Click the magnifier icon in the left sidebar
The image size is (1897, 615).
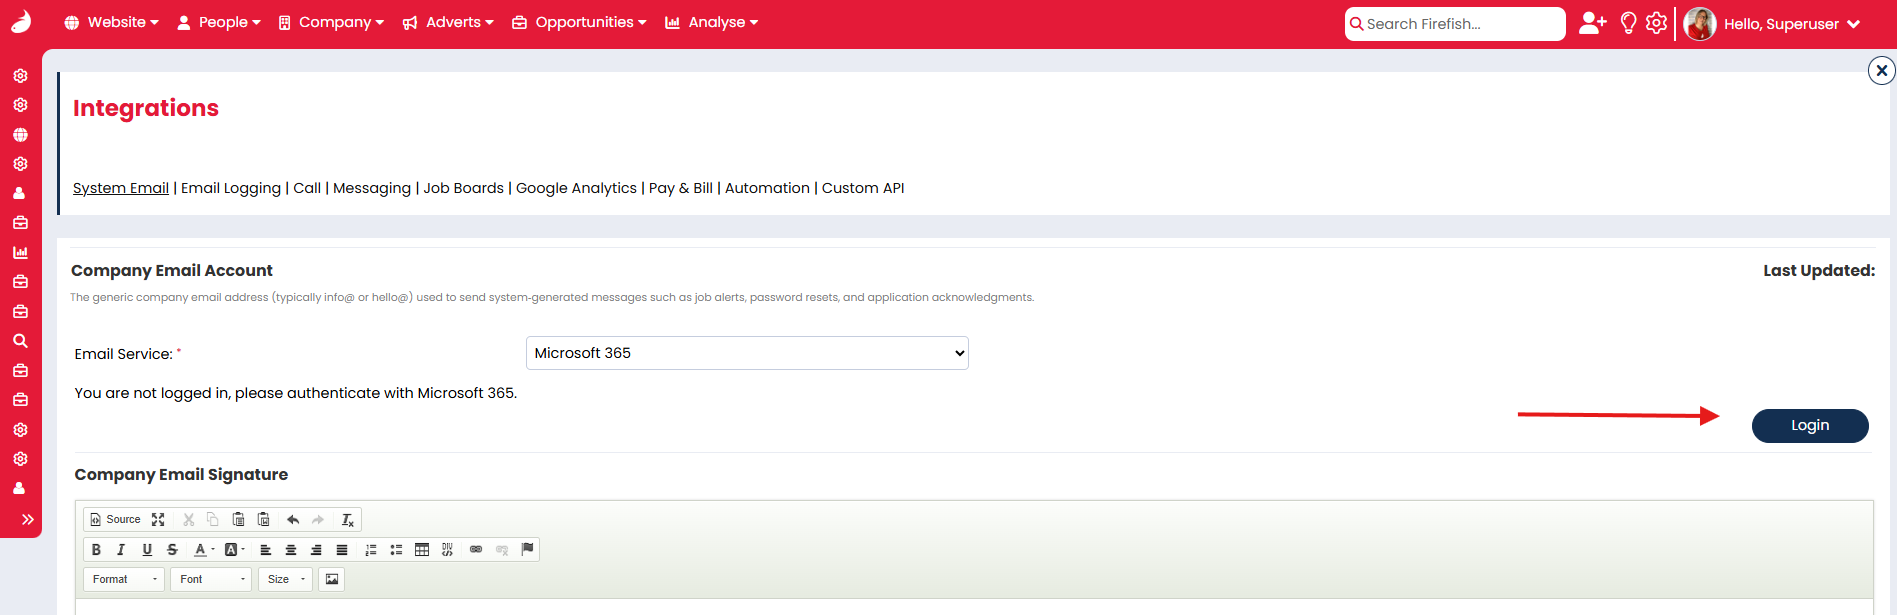click(20, 341)
